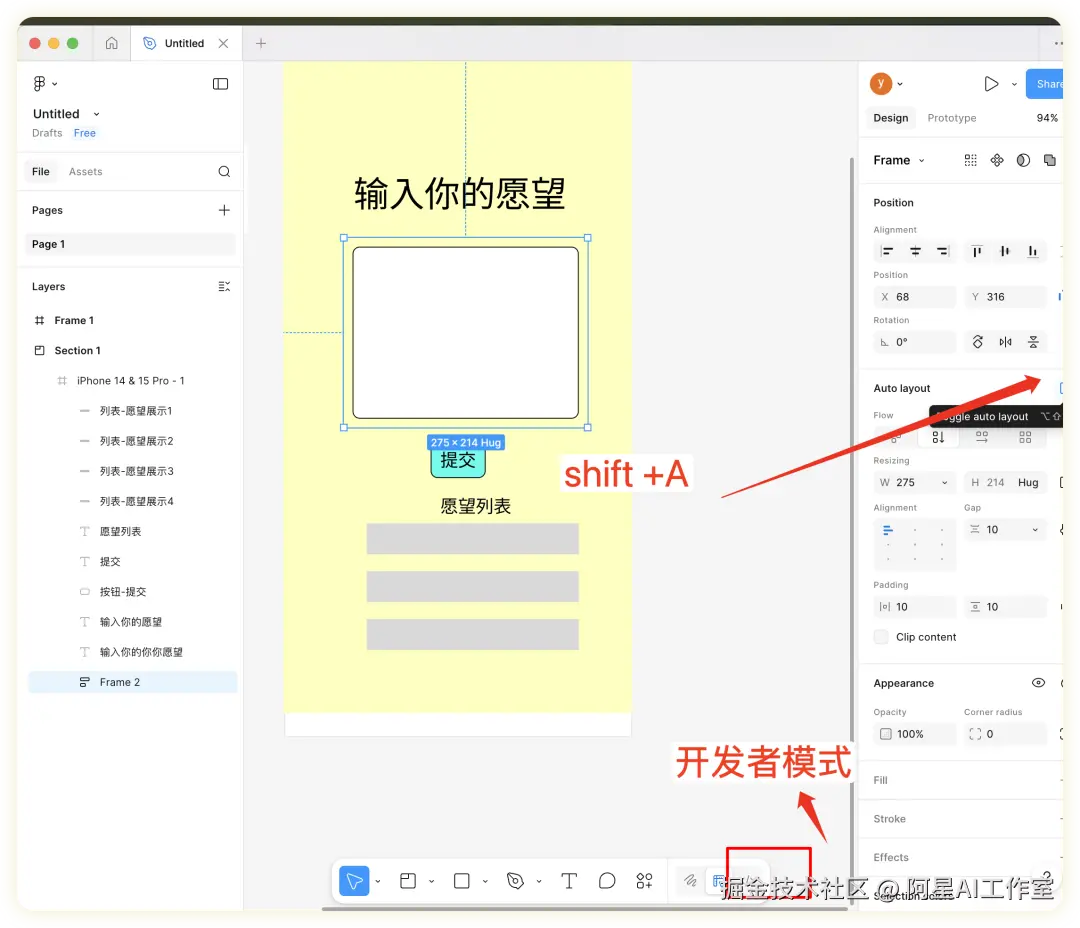Click the mask icon in the Frame panel
Viewport: 1080px width, 928px height.
pyautogui.click(x=1022, y=160)
